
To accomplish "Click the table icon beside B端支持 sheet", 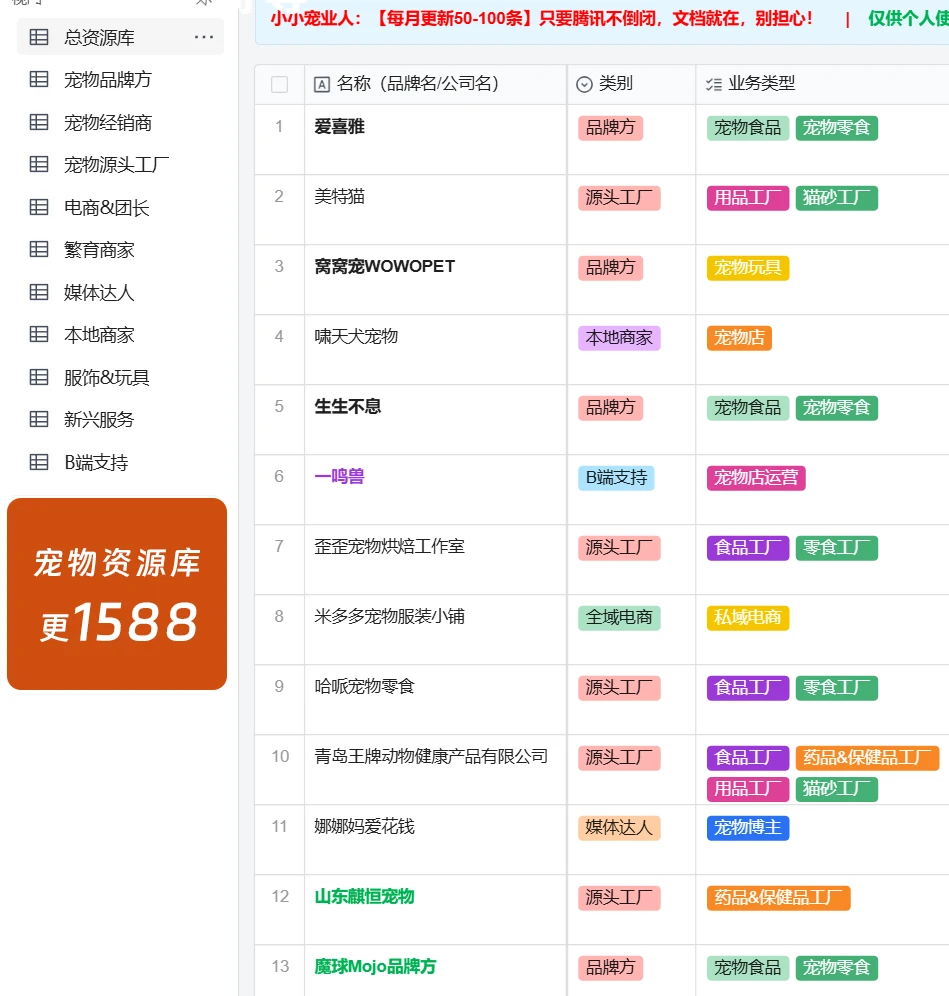I will coord(39,462).
